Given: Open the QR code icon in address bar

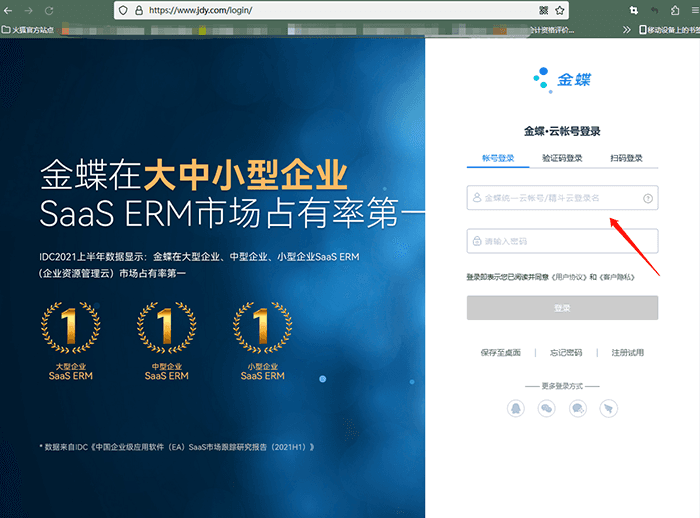Looking at the screenshot, I should tap(544, 10).
